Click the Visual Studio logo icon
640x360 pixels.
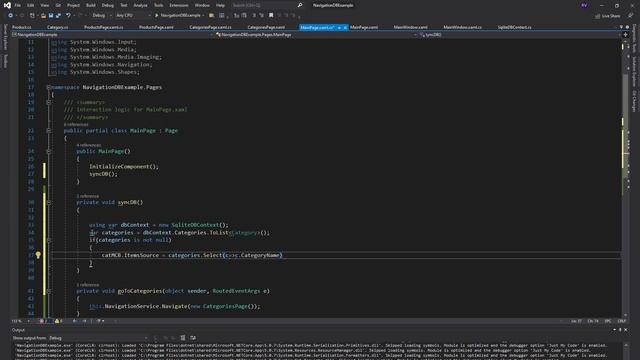point(7,5)
